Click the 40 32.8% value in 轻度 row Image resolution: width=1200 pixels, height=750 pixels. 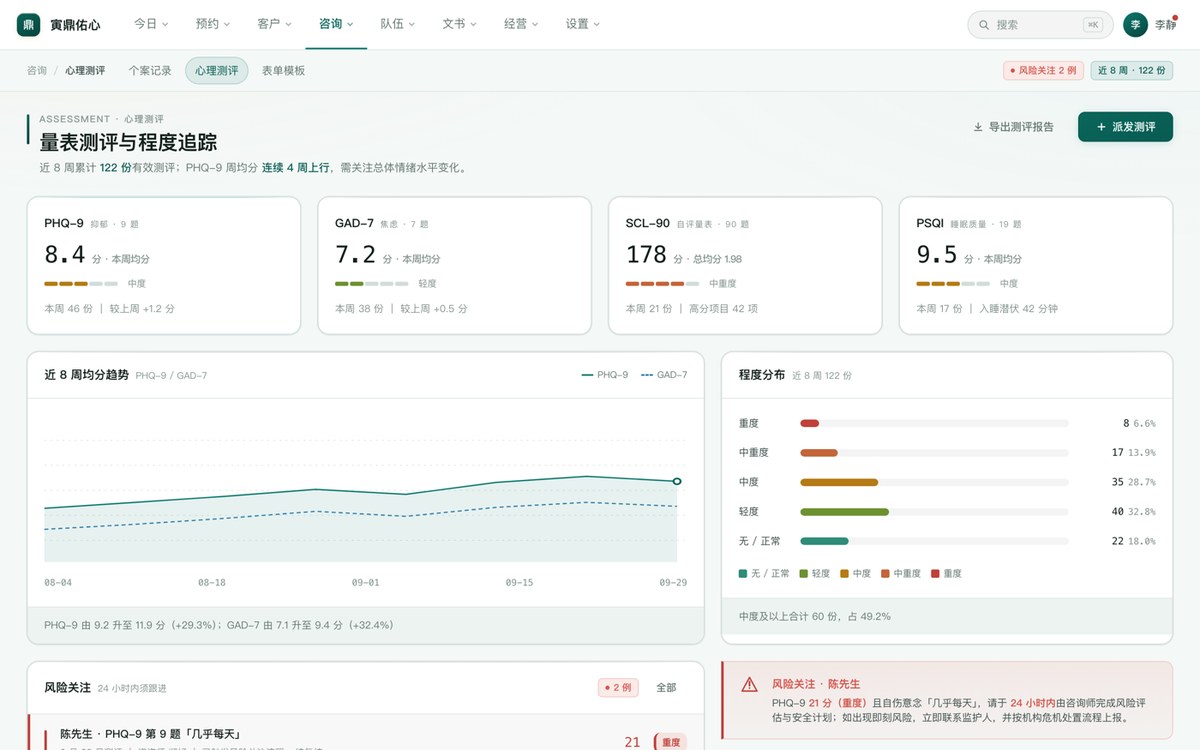[x=1133, y=512]
